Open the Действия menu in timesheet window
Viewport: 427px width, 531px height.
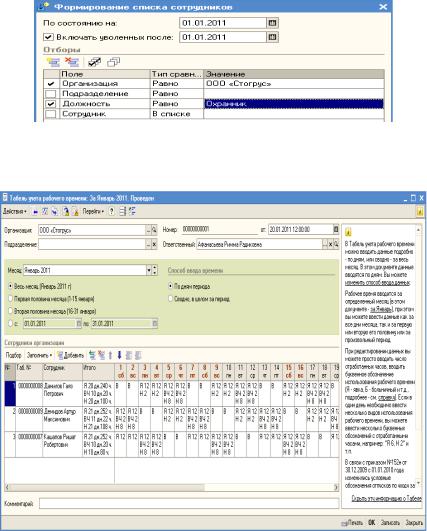tap(15, 211)
